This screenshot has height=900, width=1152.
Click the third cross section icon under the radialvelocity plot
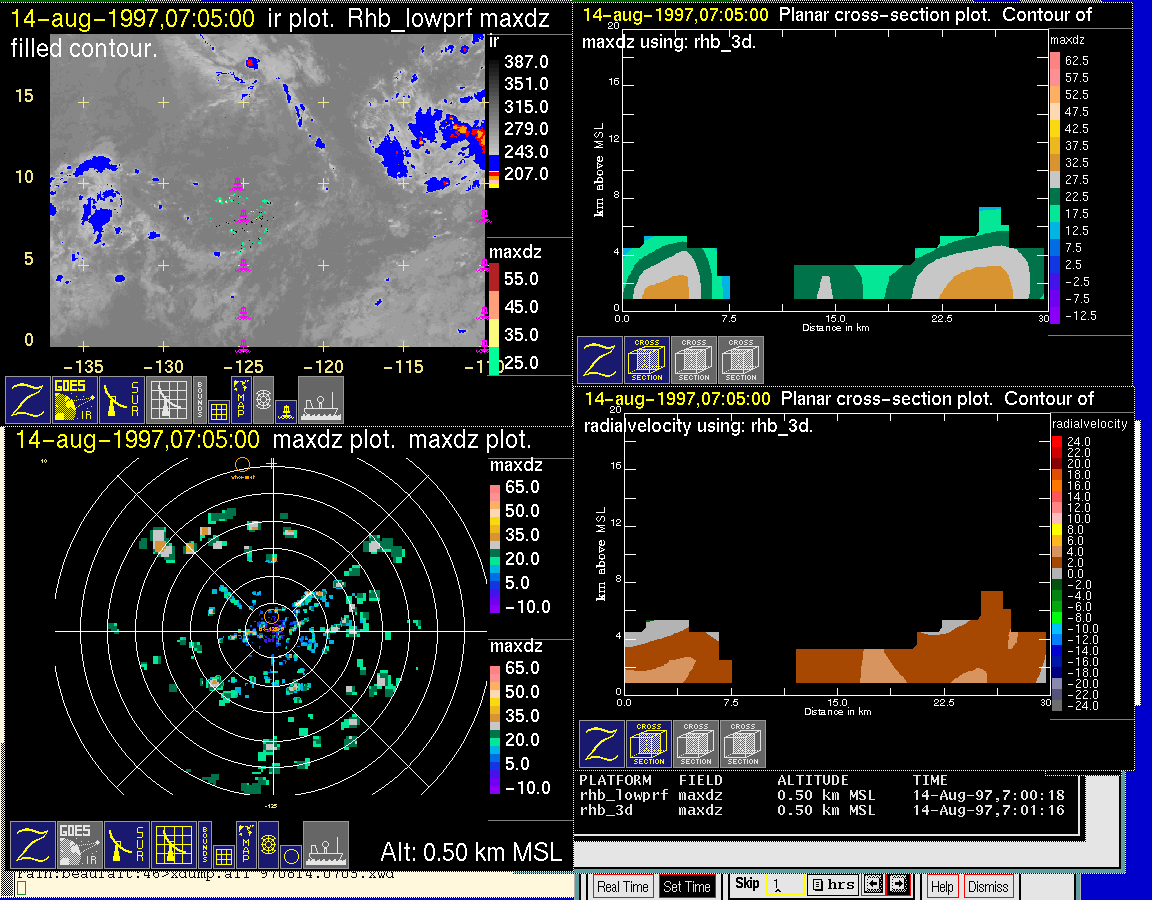tap(743, 745)
